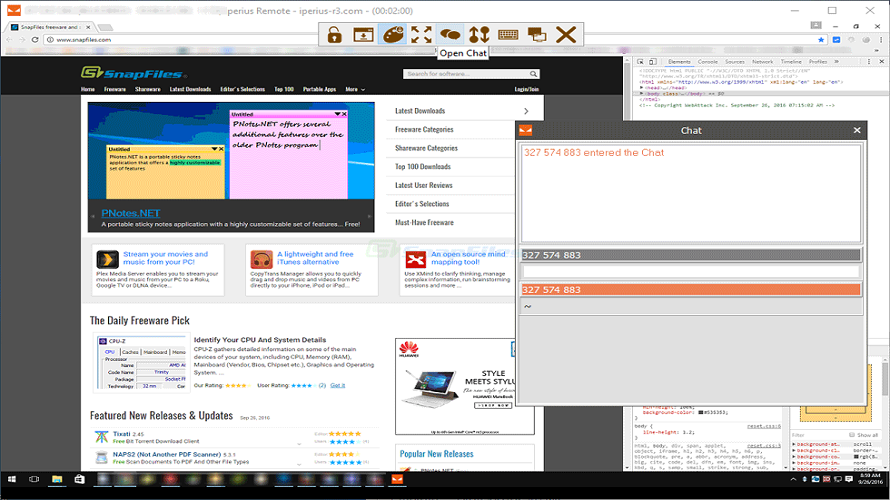
Task: Click the Search for software field
Action: (465, 74)
